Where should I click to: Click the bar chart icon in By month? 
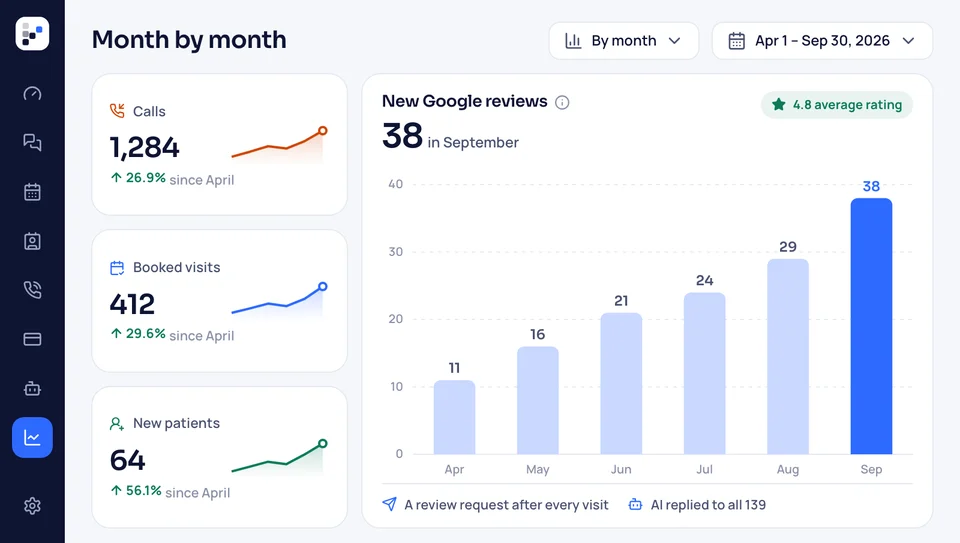point(573,41)
